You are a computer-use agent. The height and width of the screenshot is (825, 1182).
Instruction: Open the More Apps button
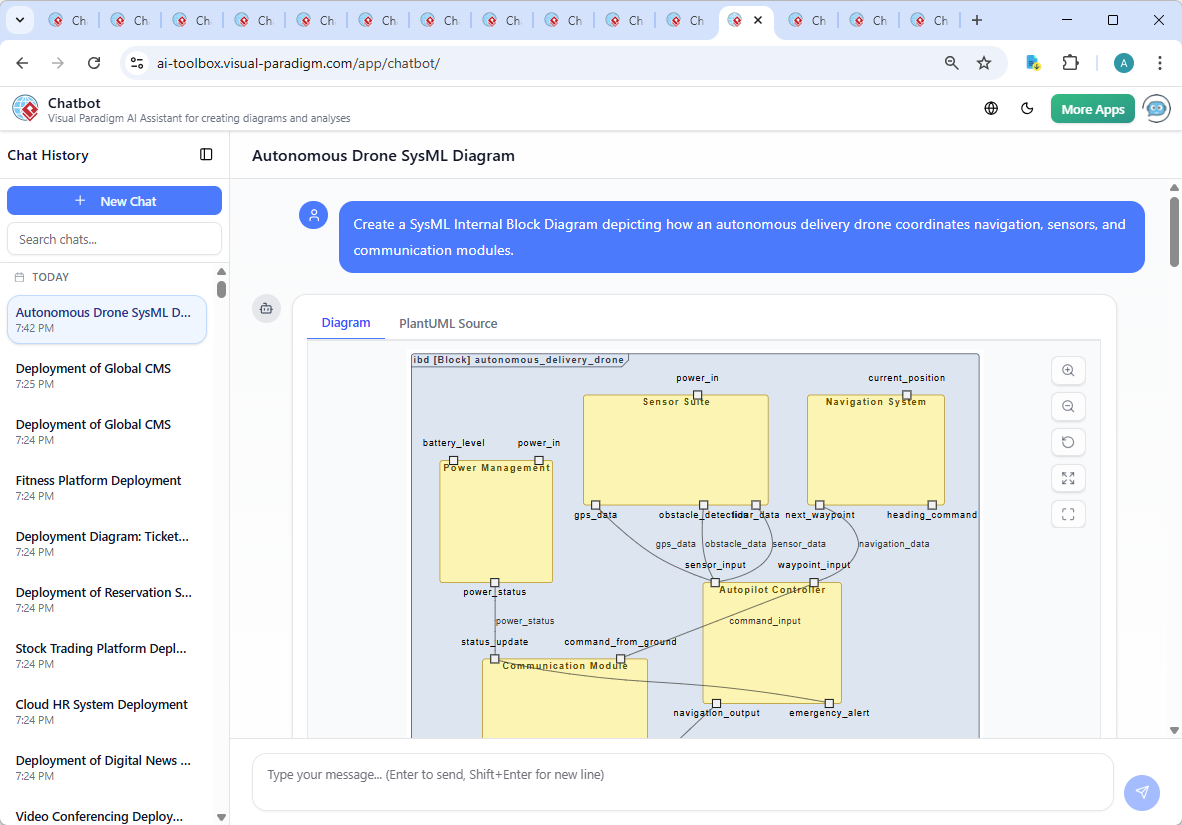tap(1092, 108)
